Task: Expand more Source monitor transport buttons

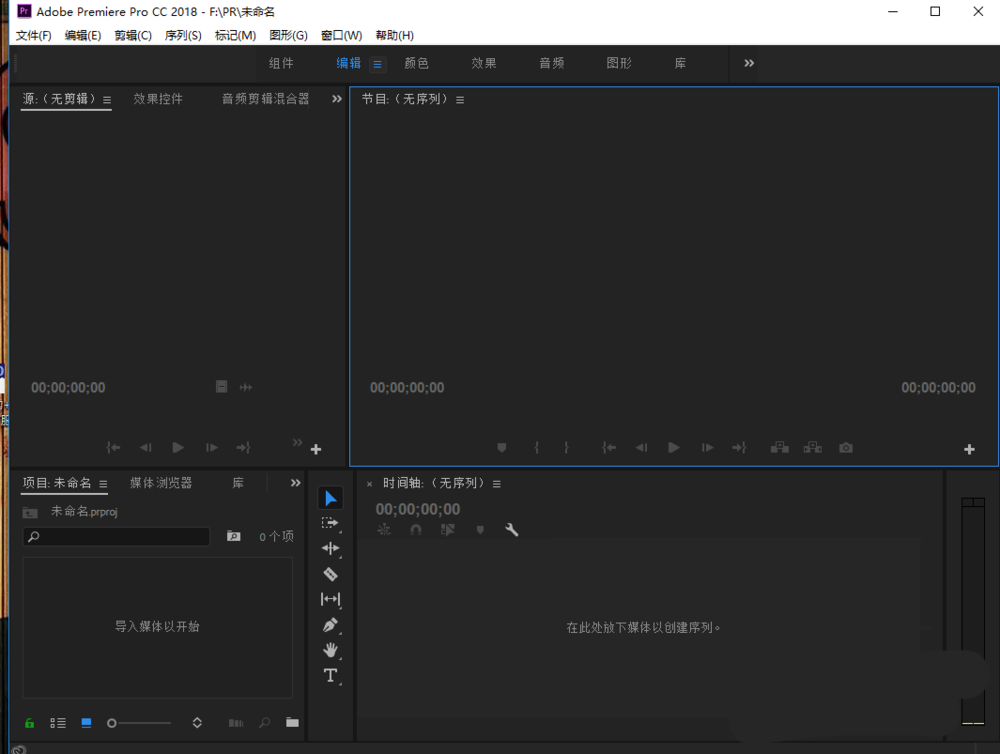Action: tap(297, 442)
